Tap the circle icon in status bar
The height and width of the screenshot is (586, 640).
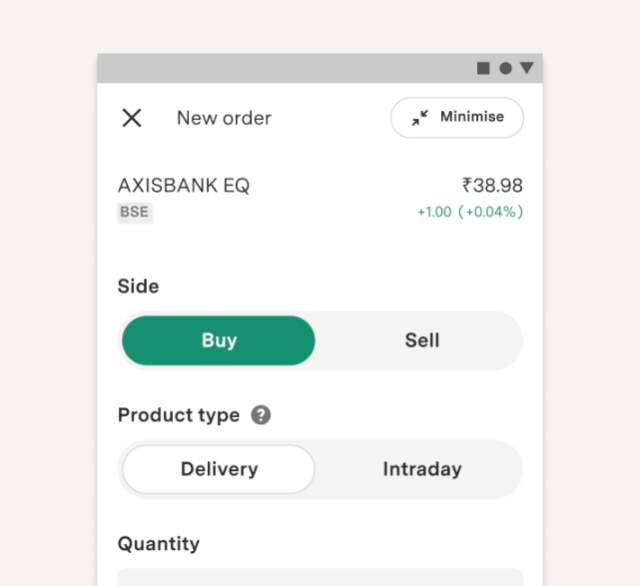point(505,68)
